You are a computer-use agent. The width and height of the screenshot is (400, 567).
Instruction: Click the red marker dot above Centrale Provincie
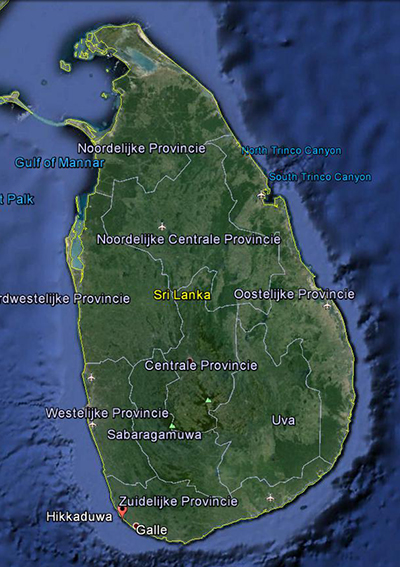pyautogui.click(x=190, y=360)
